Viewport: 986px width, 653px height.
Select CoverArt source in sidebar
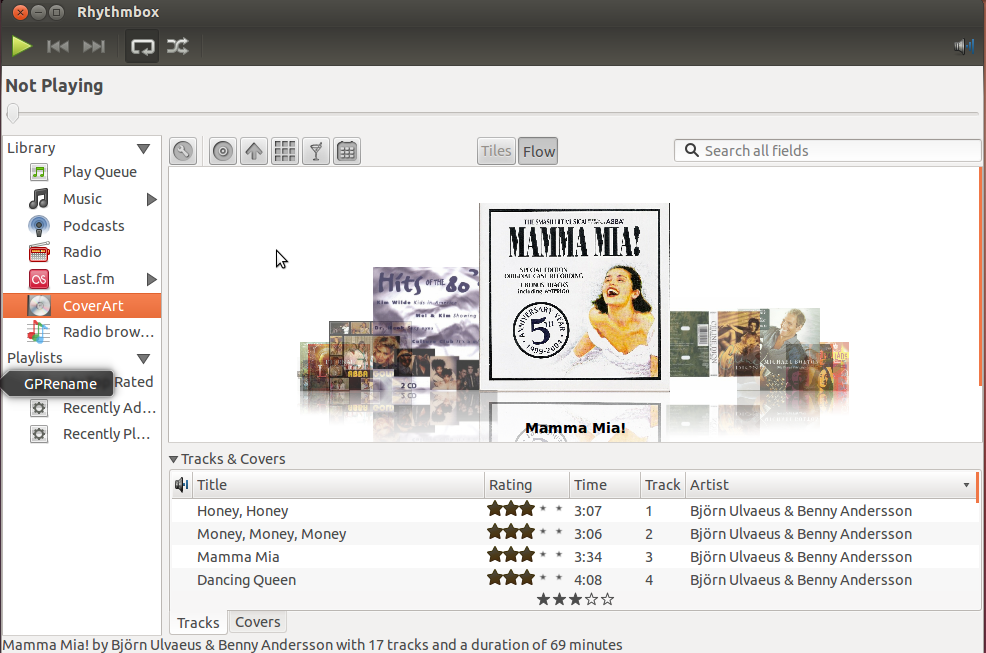[82, 306]
